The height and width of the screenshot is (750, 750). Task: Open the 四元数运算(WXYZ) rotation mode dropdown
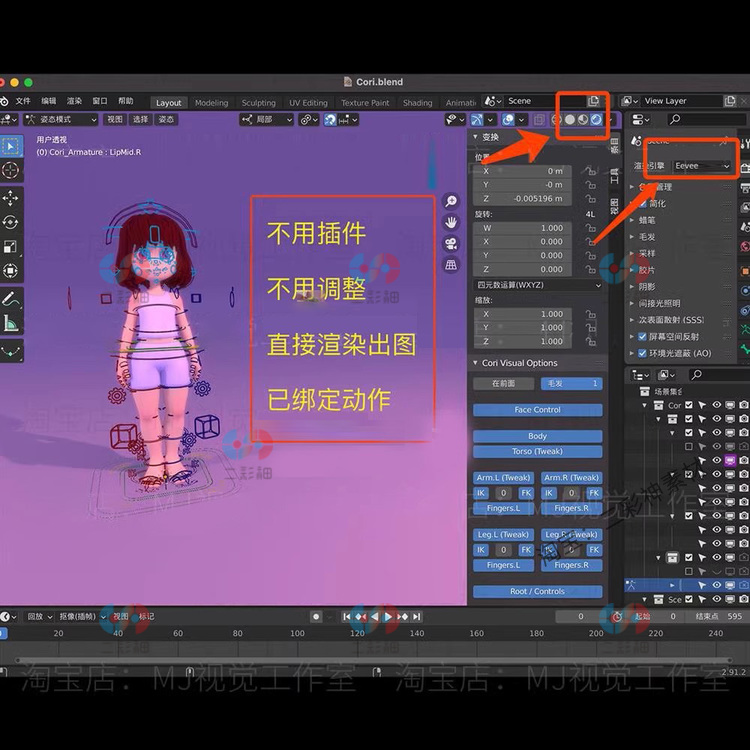(x=538, y=285)
